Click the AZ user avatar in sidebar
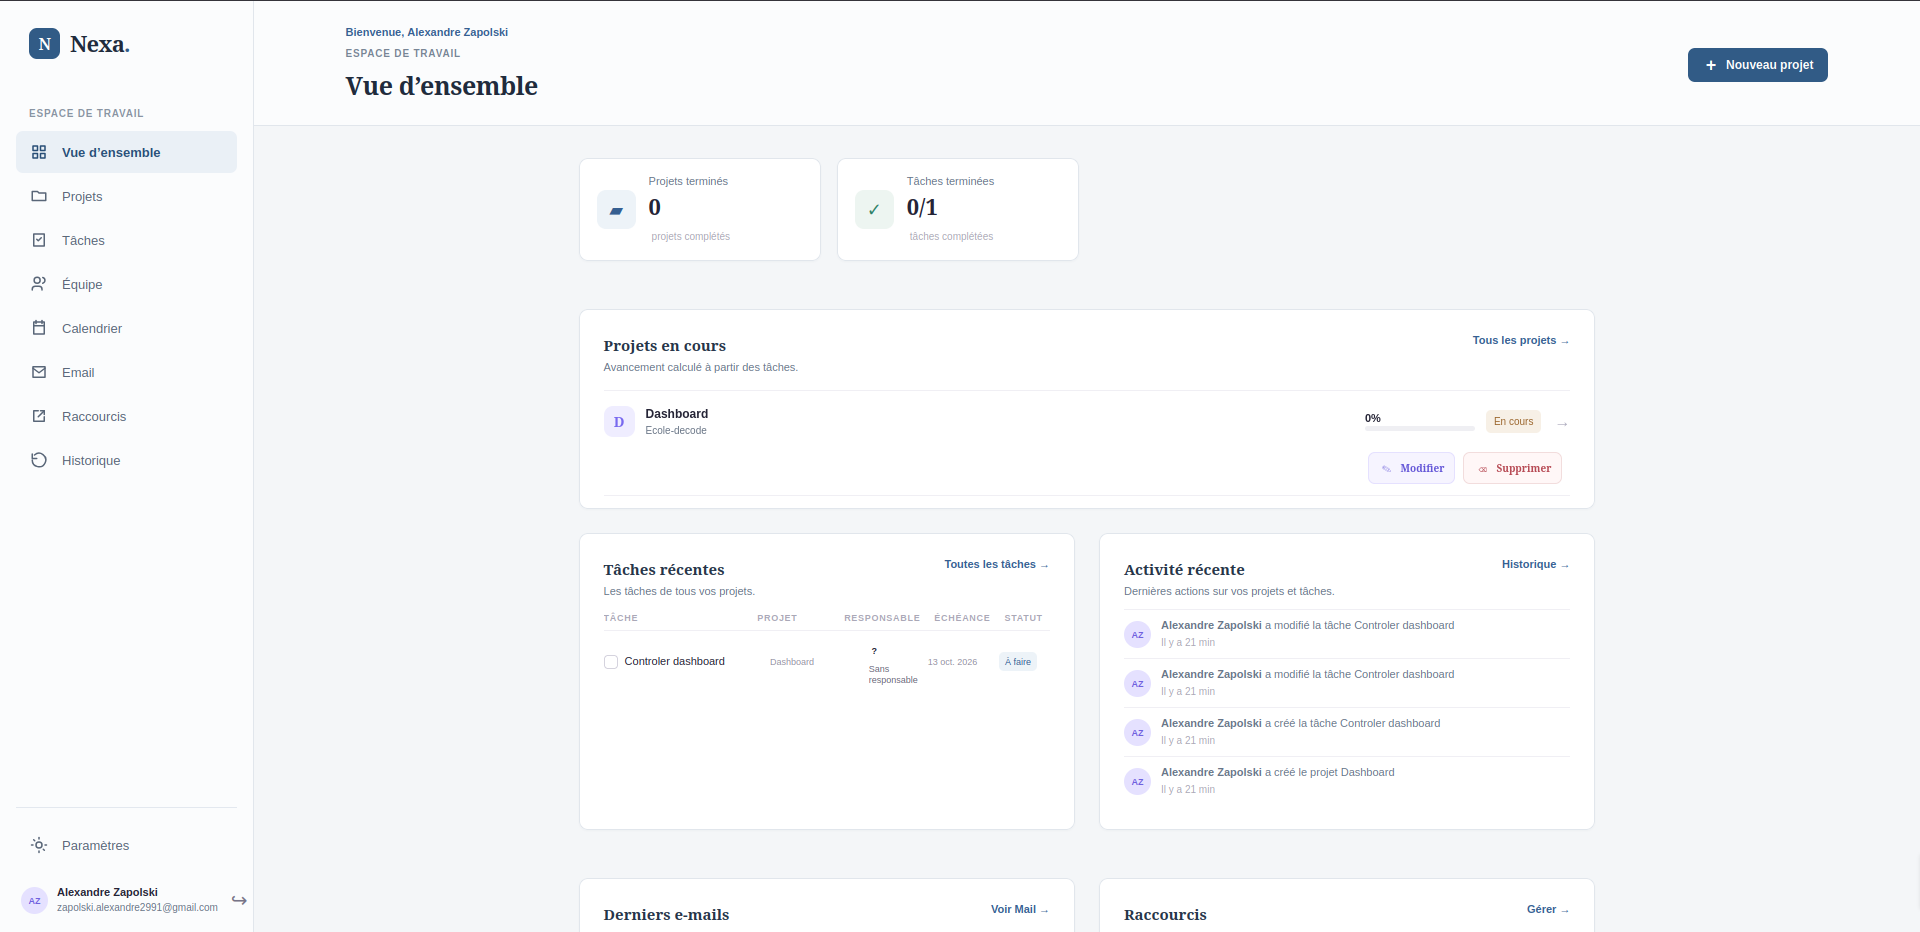The width and height of the screenshot is (1920, 932). [x=35, y=900]
